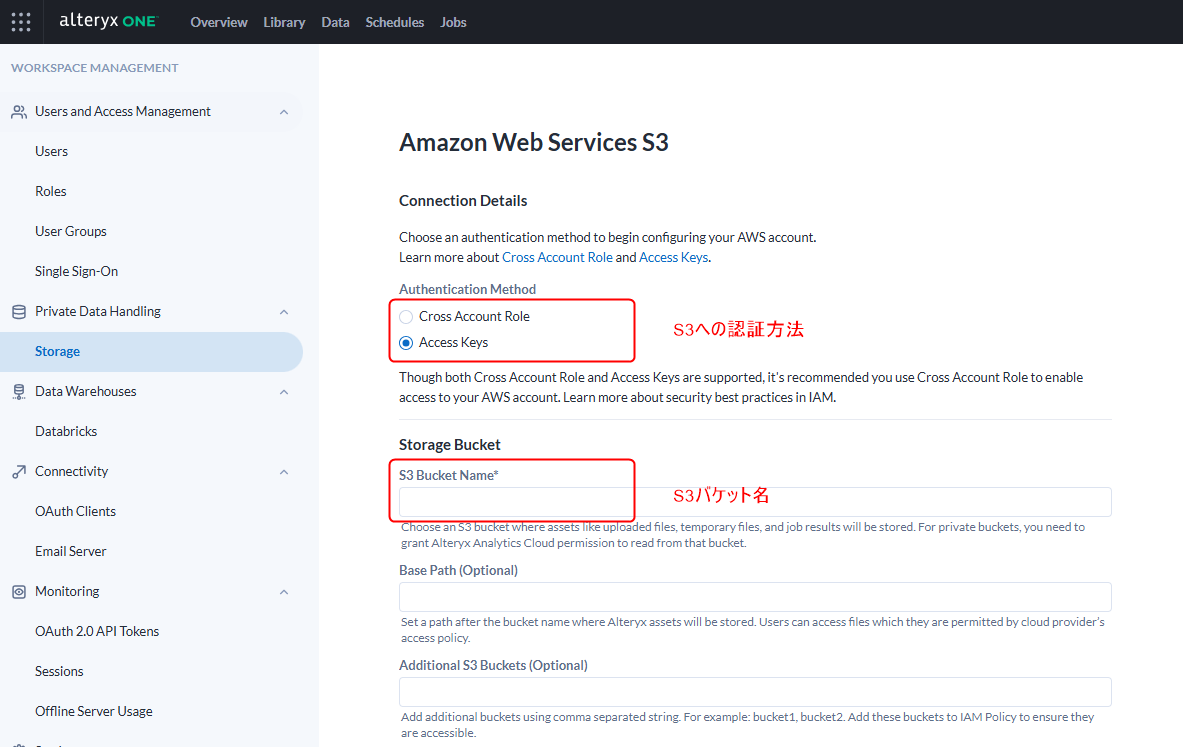Open the app launcher grid icon
The height and width of the screenshot is (747, 1183).
21,22
